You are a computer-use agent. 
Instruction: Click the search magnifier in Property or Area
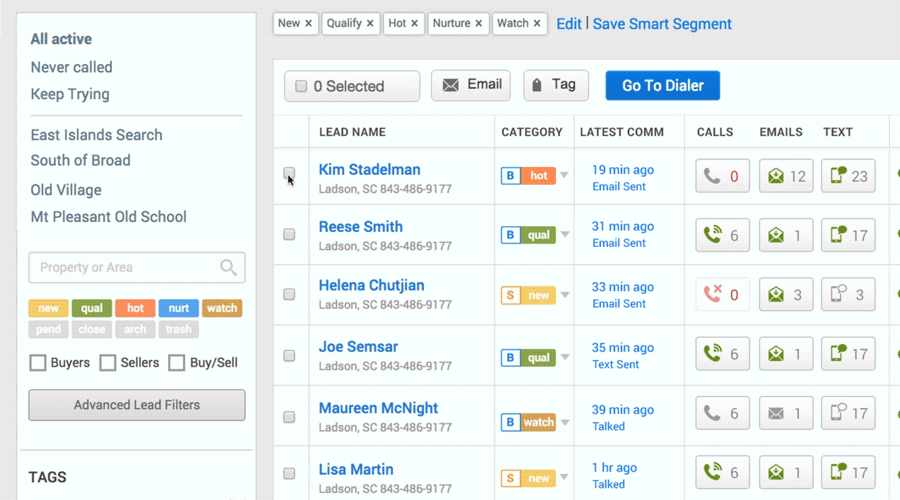(229, 267)
